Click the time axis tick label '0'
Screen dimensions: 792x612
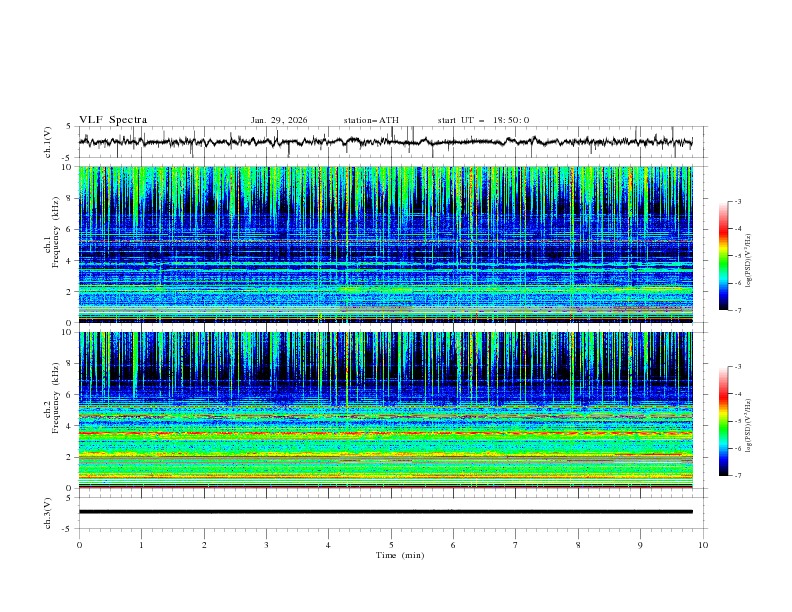coord(79,545)
